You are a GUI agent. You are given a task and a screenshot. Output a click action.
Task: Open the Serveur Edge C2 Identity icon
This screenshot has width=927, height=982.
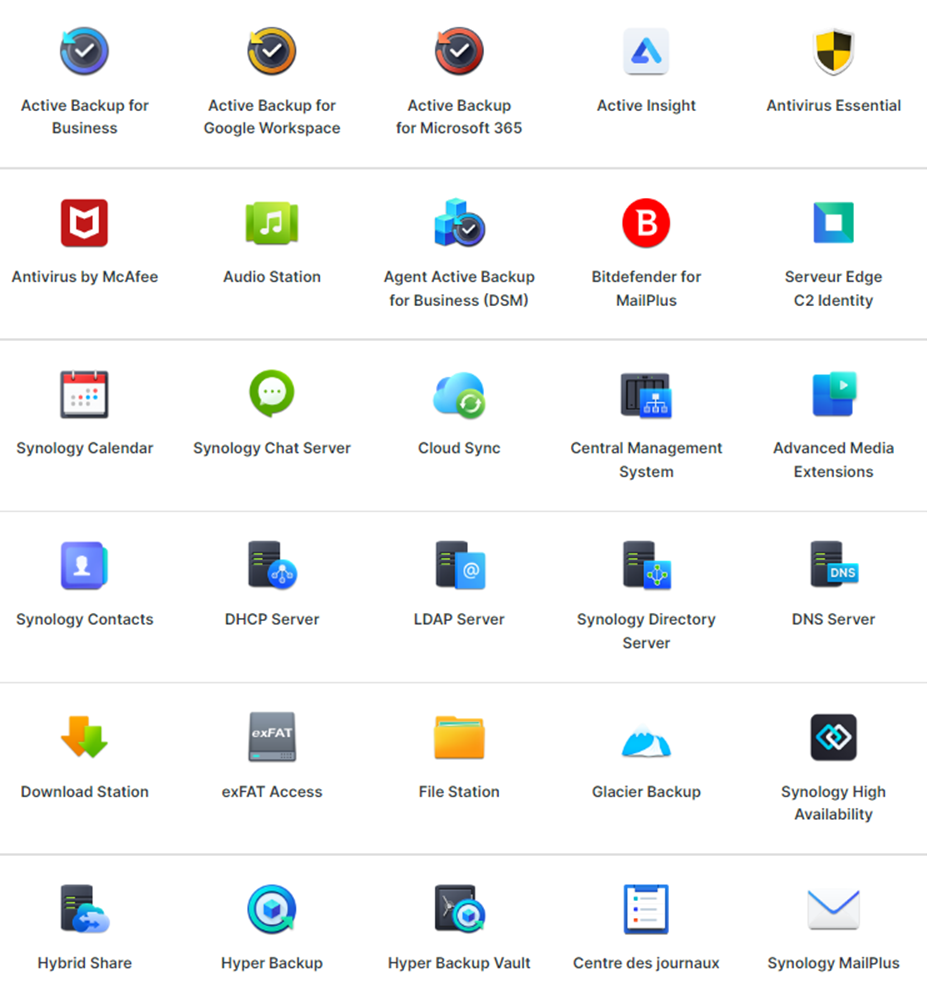pyautogui.click(x=834, y=222)
